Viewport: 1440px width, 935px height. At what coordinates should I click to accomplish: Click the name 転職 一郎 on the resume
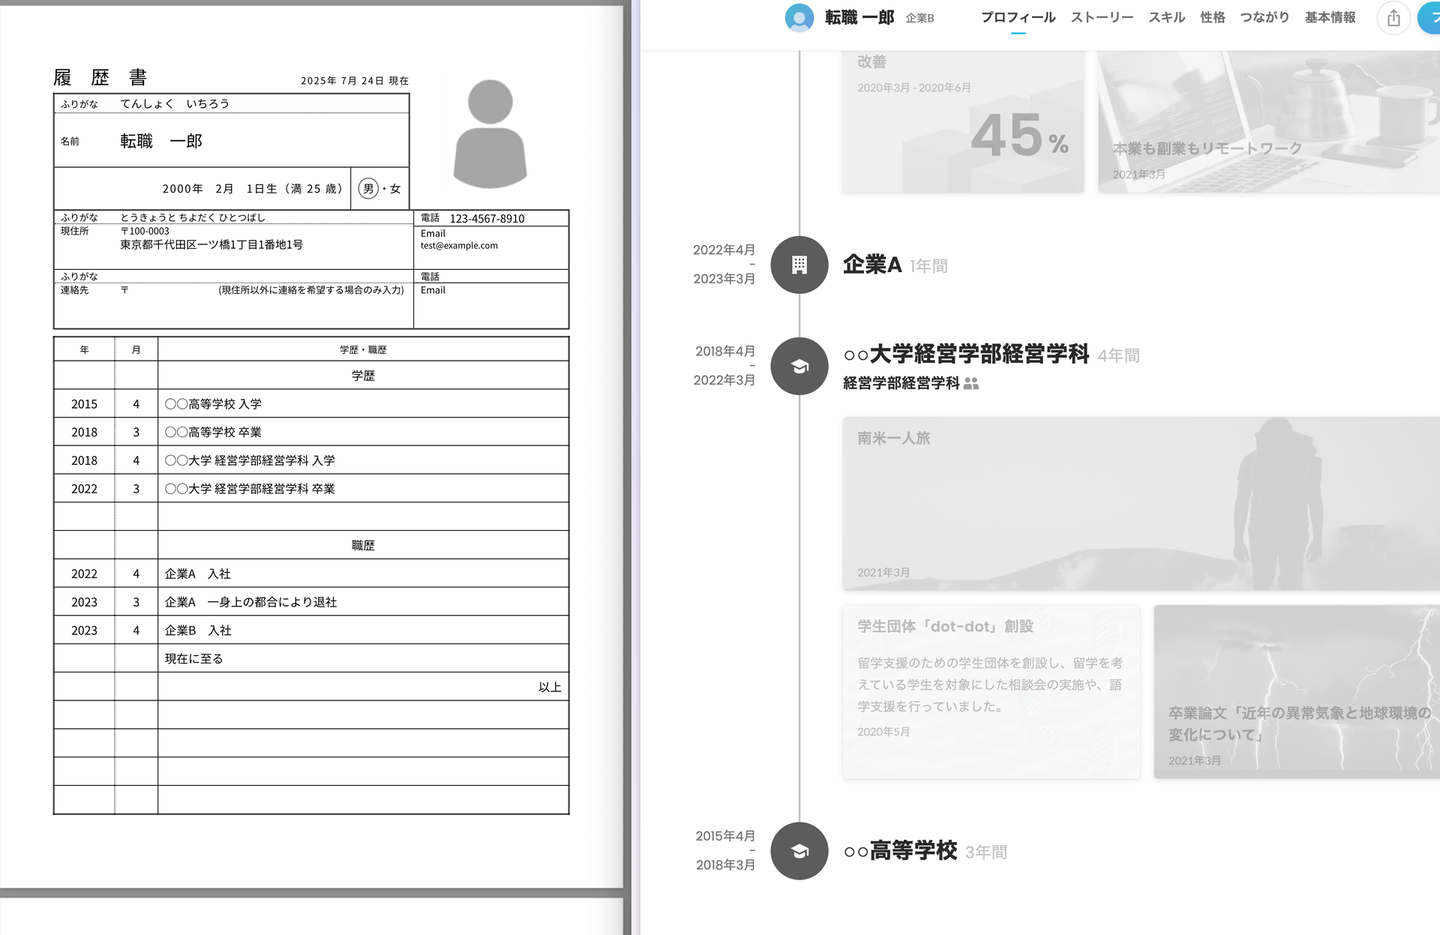(161, 141)
